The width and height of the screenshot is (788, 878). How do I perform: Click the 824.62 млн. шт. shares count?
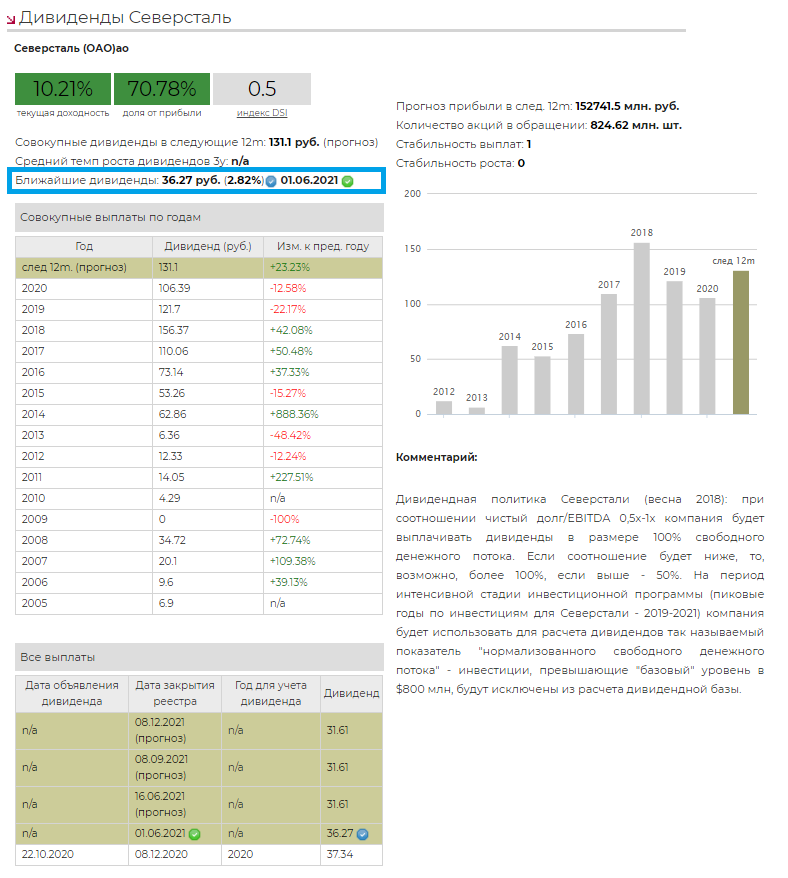(636, 125)
